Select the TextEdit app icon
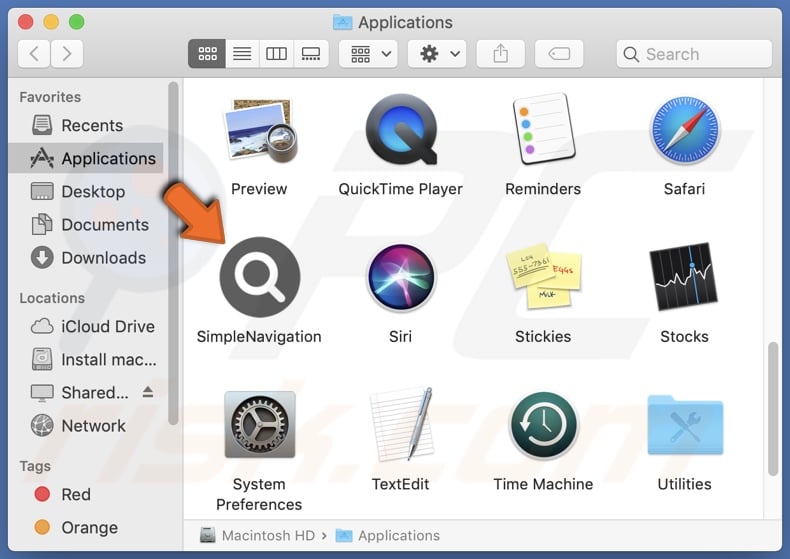The width and height of the screenshot is (790, 559). tap(401, 424)
